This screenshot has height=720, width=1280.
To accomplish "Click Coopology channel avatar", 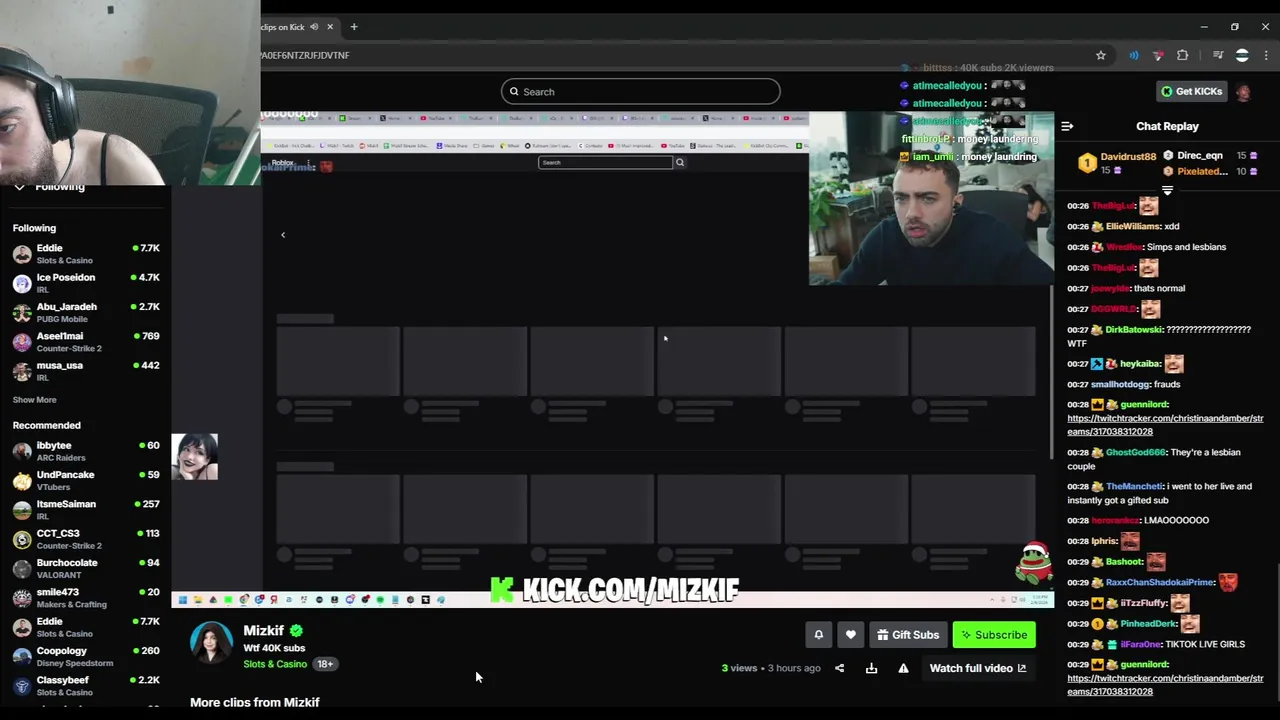I will pyautogui.click(x=22, y=657).
